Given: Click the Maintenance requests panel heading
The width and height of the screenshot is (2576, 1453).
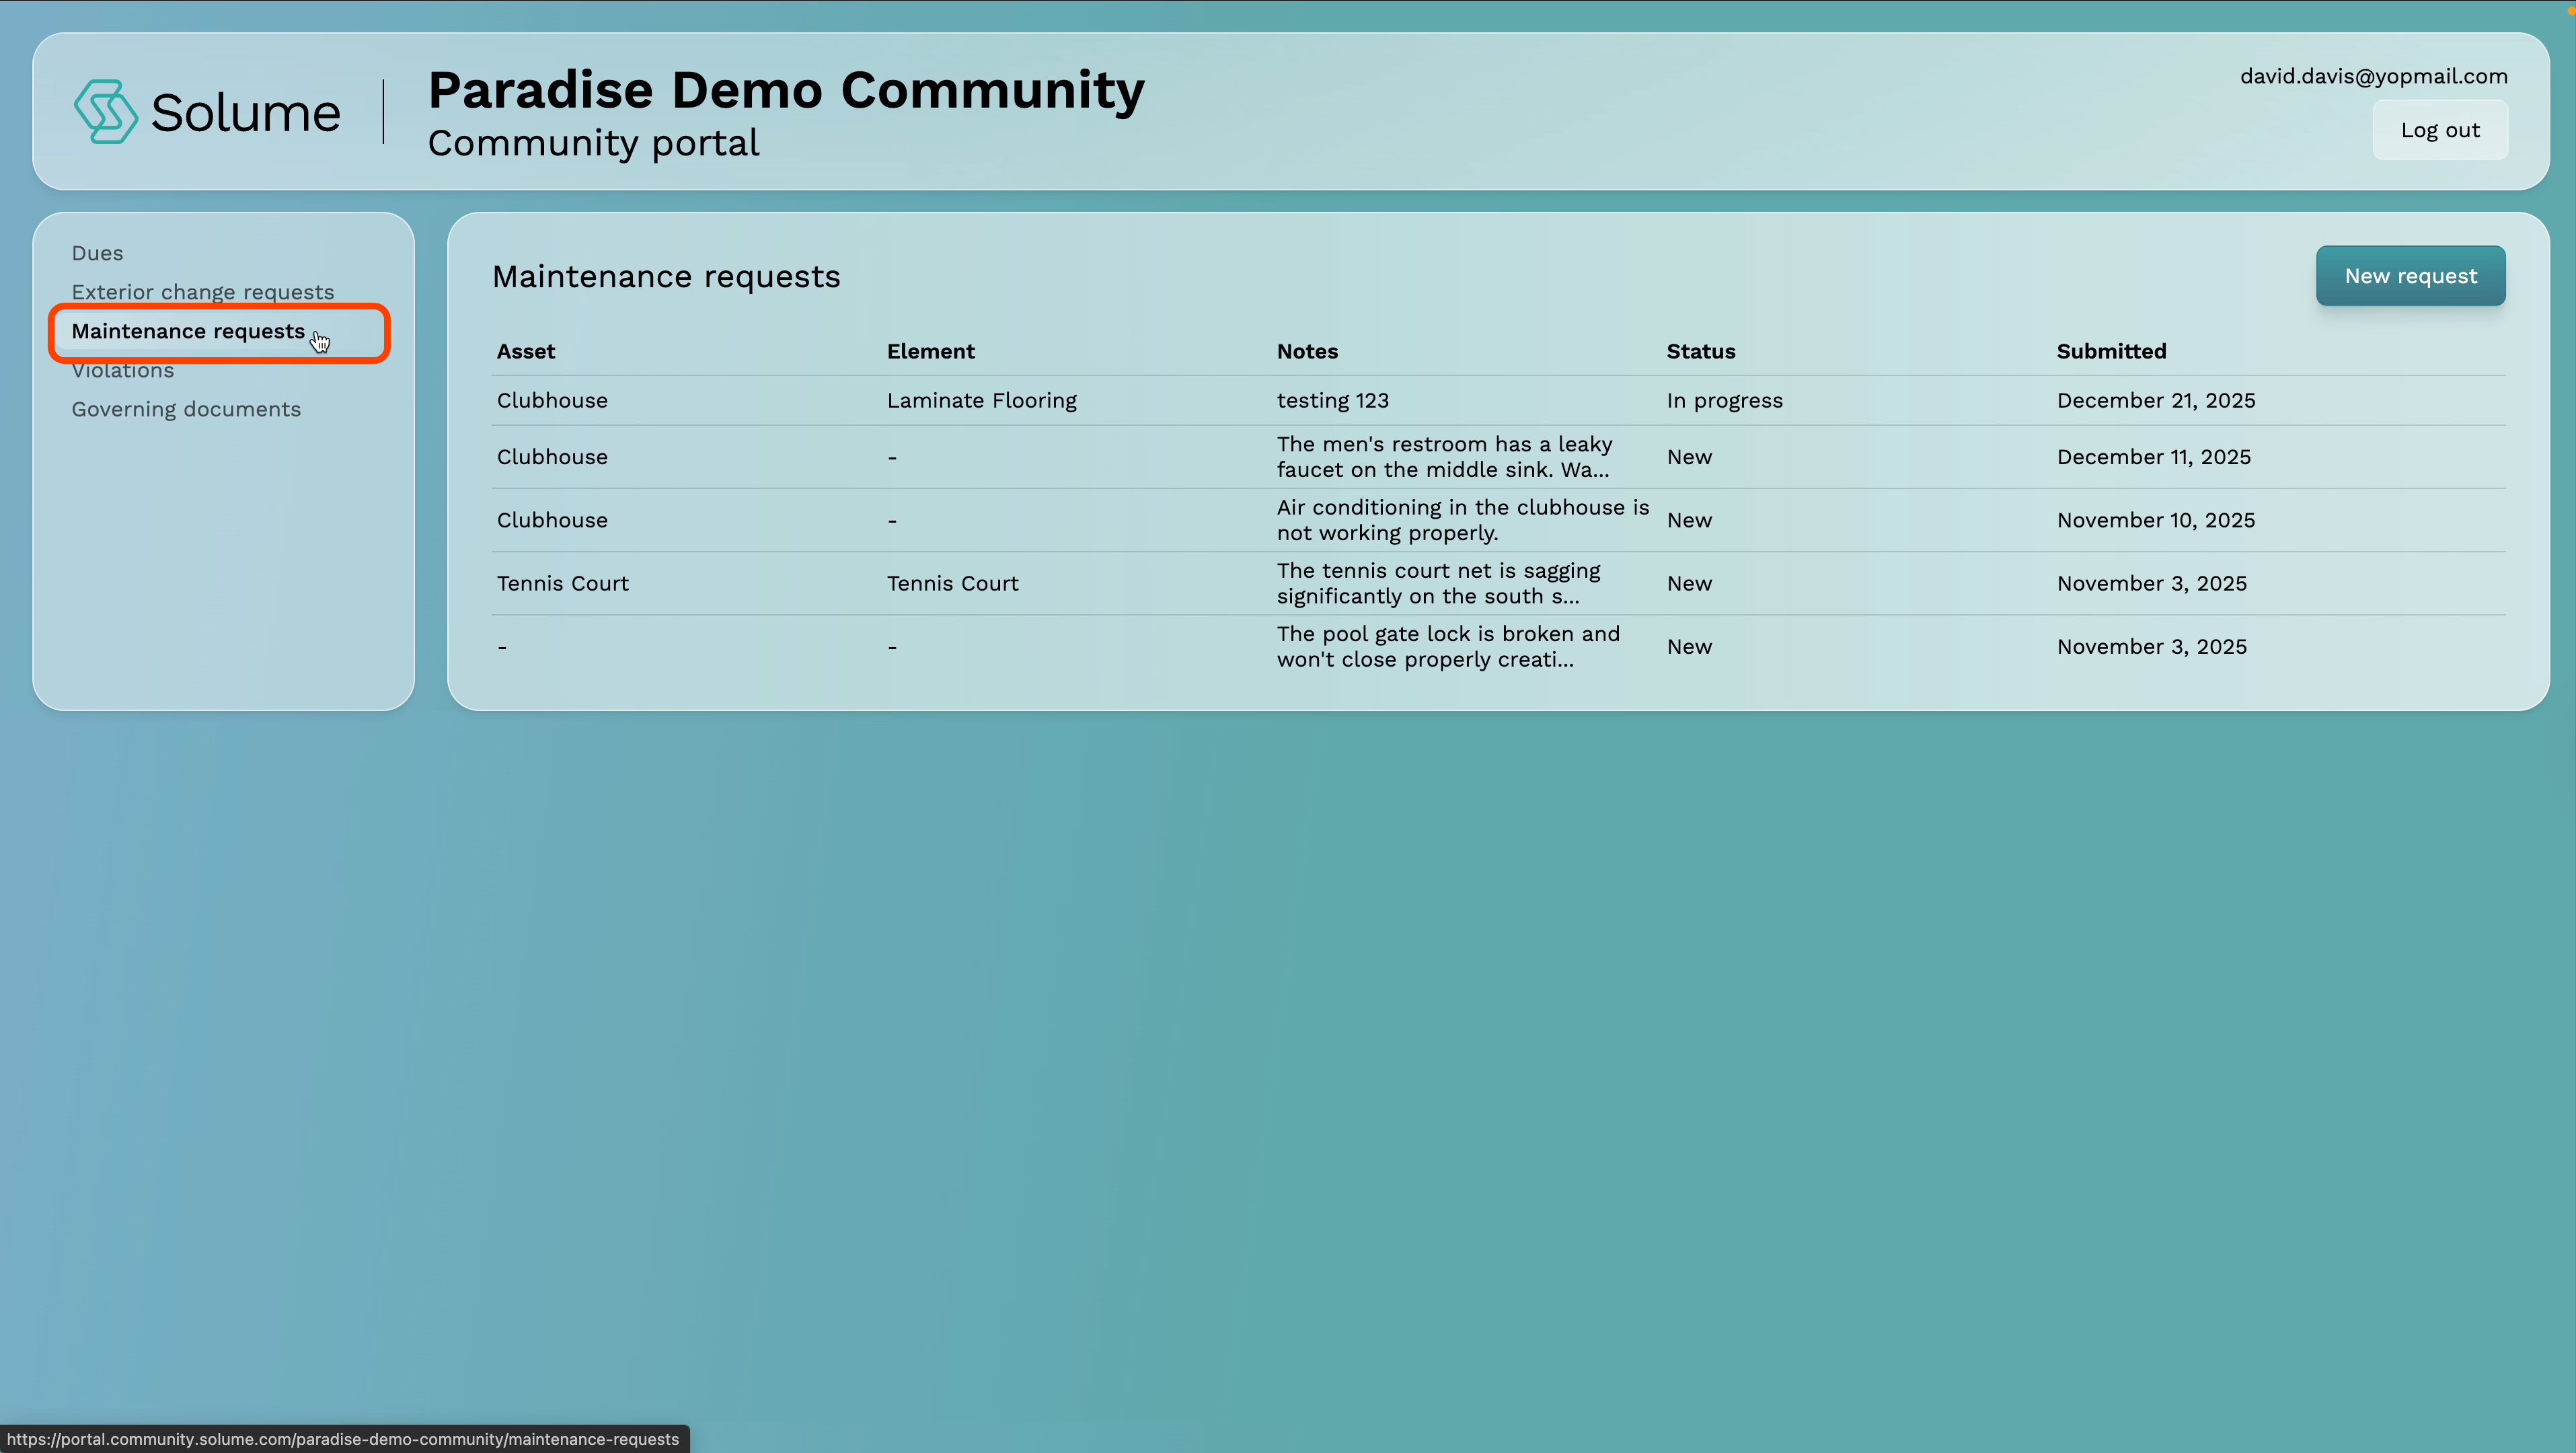Looking at the screenshot, I should coord(666,276).
